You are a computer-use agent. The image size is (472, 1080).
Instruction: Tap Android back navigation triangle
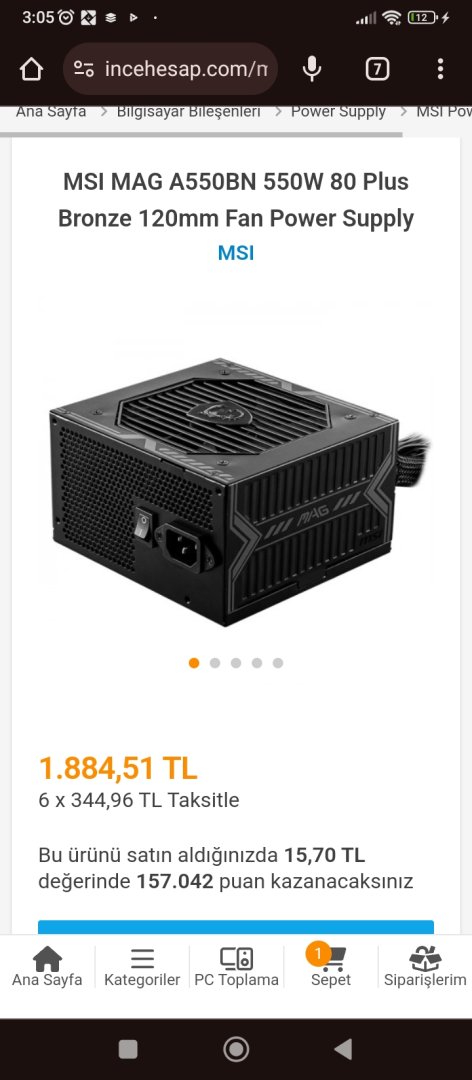point(343,1049)
